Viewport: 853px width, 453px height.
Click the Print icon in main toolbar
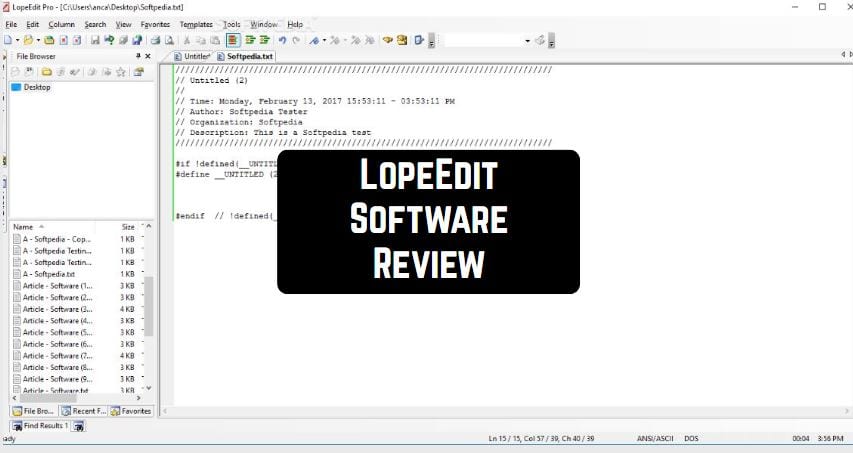coord(155,40)
